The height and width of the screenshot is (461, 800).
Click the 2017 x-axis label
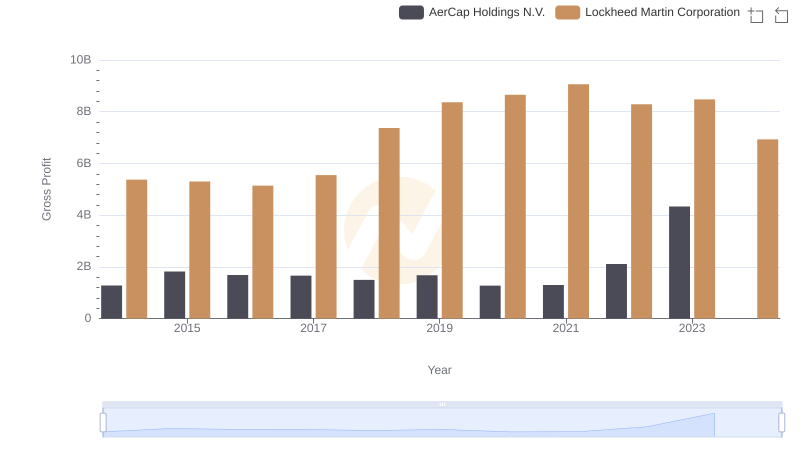313,328
